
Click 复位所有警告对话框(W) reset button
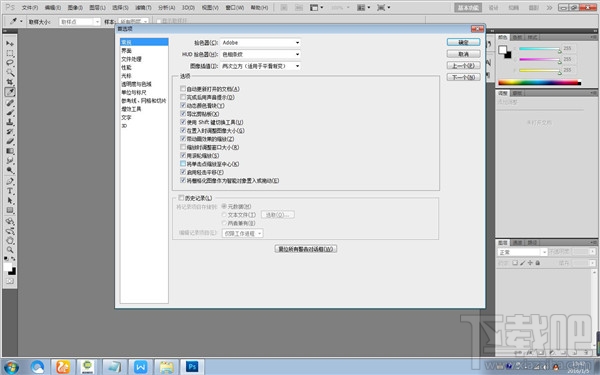tap(306, 249)
